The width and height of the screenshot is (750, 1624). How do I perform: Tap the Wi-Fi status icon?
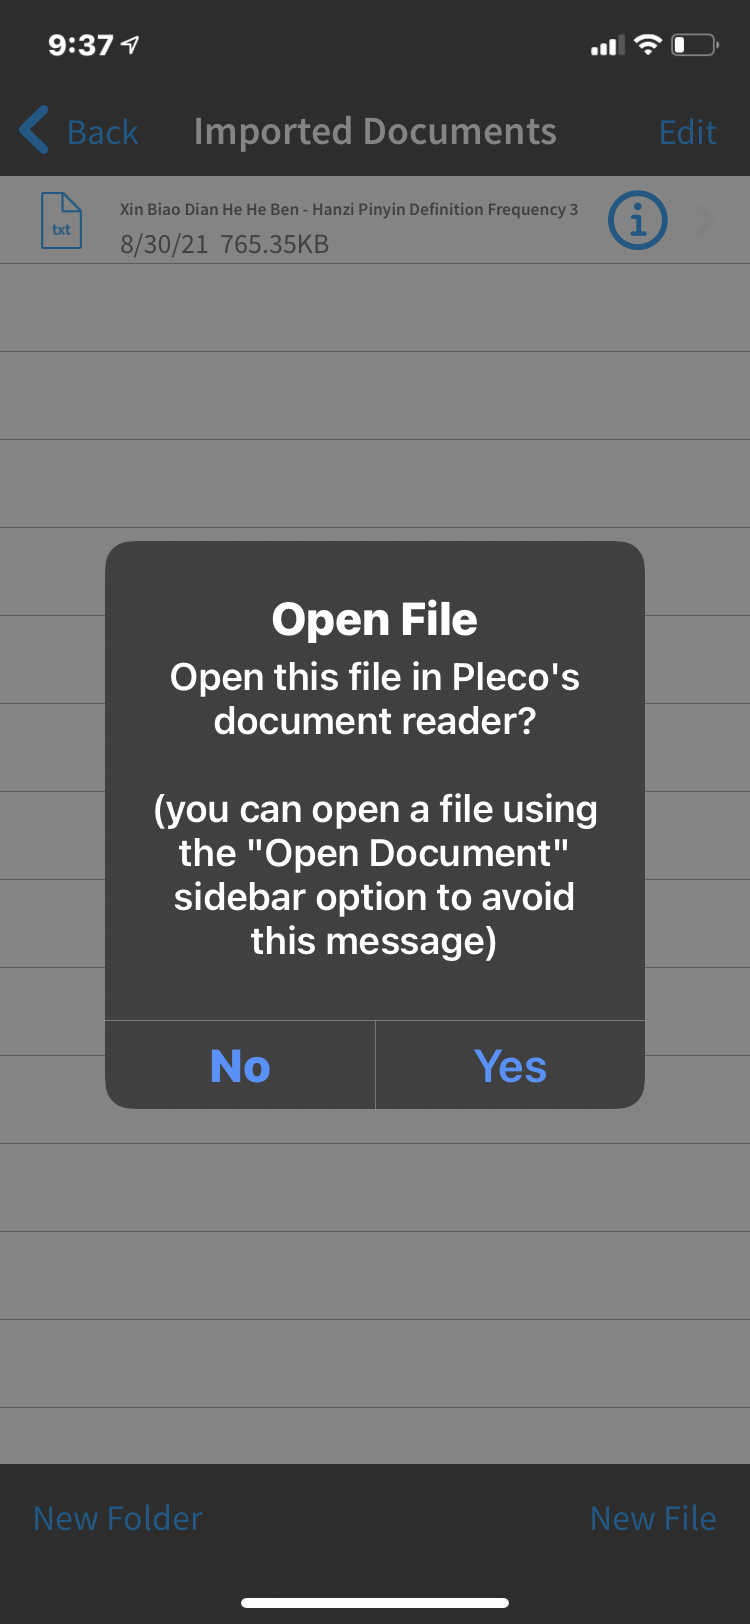648,44
